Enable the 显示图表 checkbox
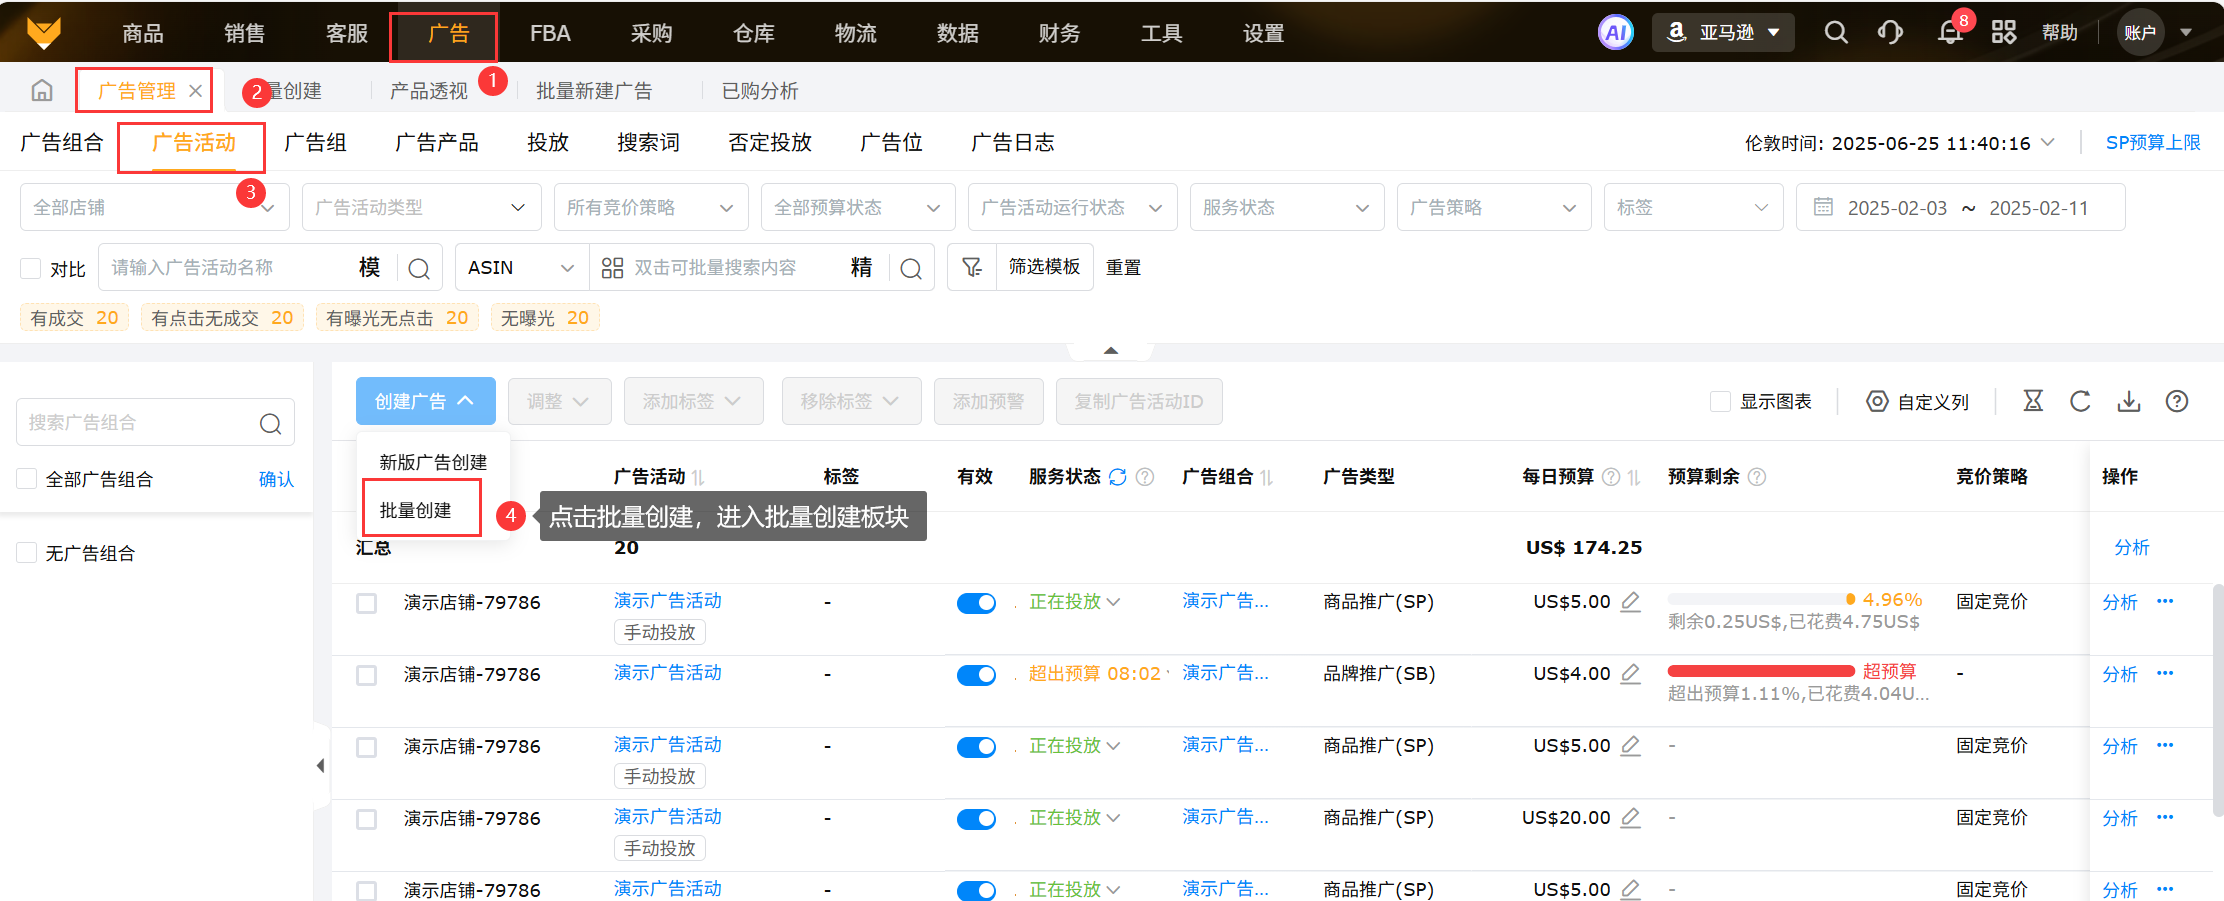 click(x=1720, y=401)
